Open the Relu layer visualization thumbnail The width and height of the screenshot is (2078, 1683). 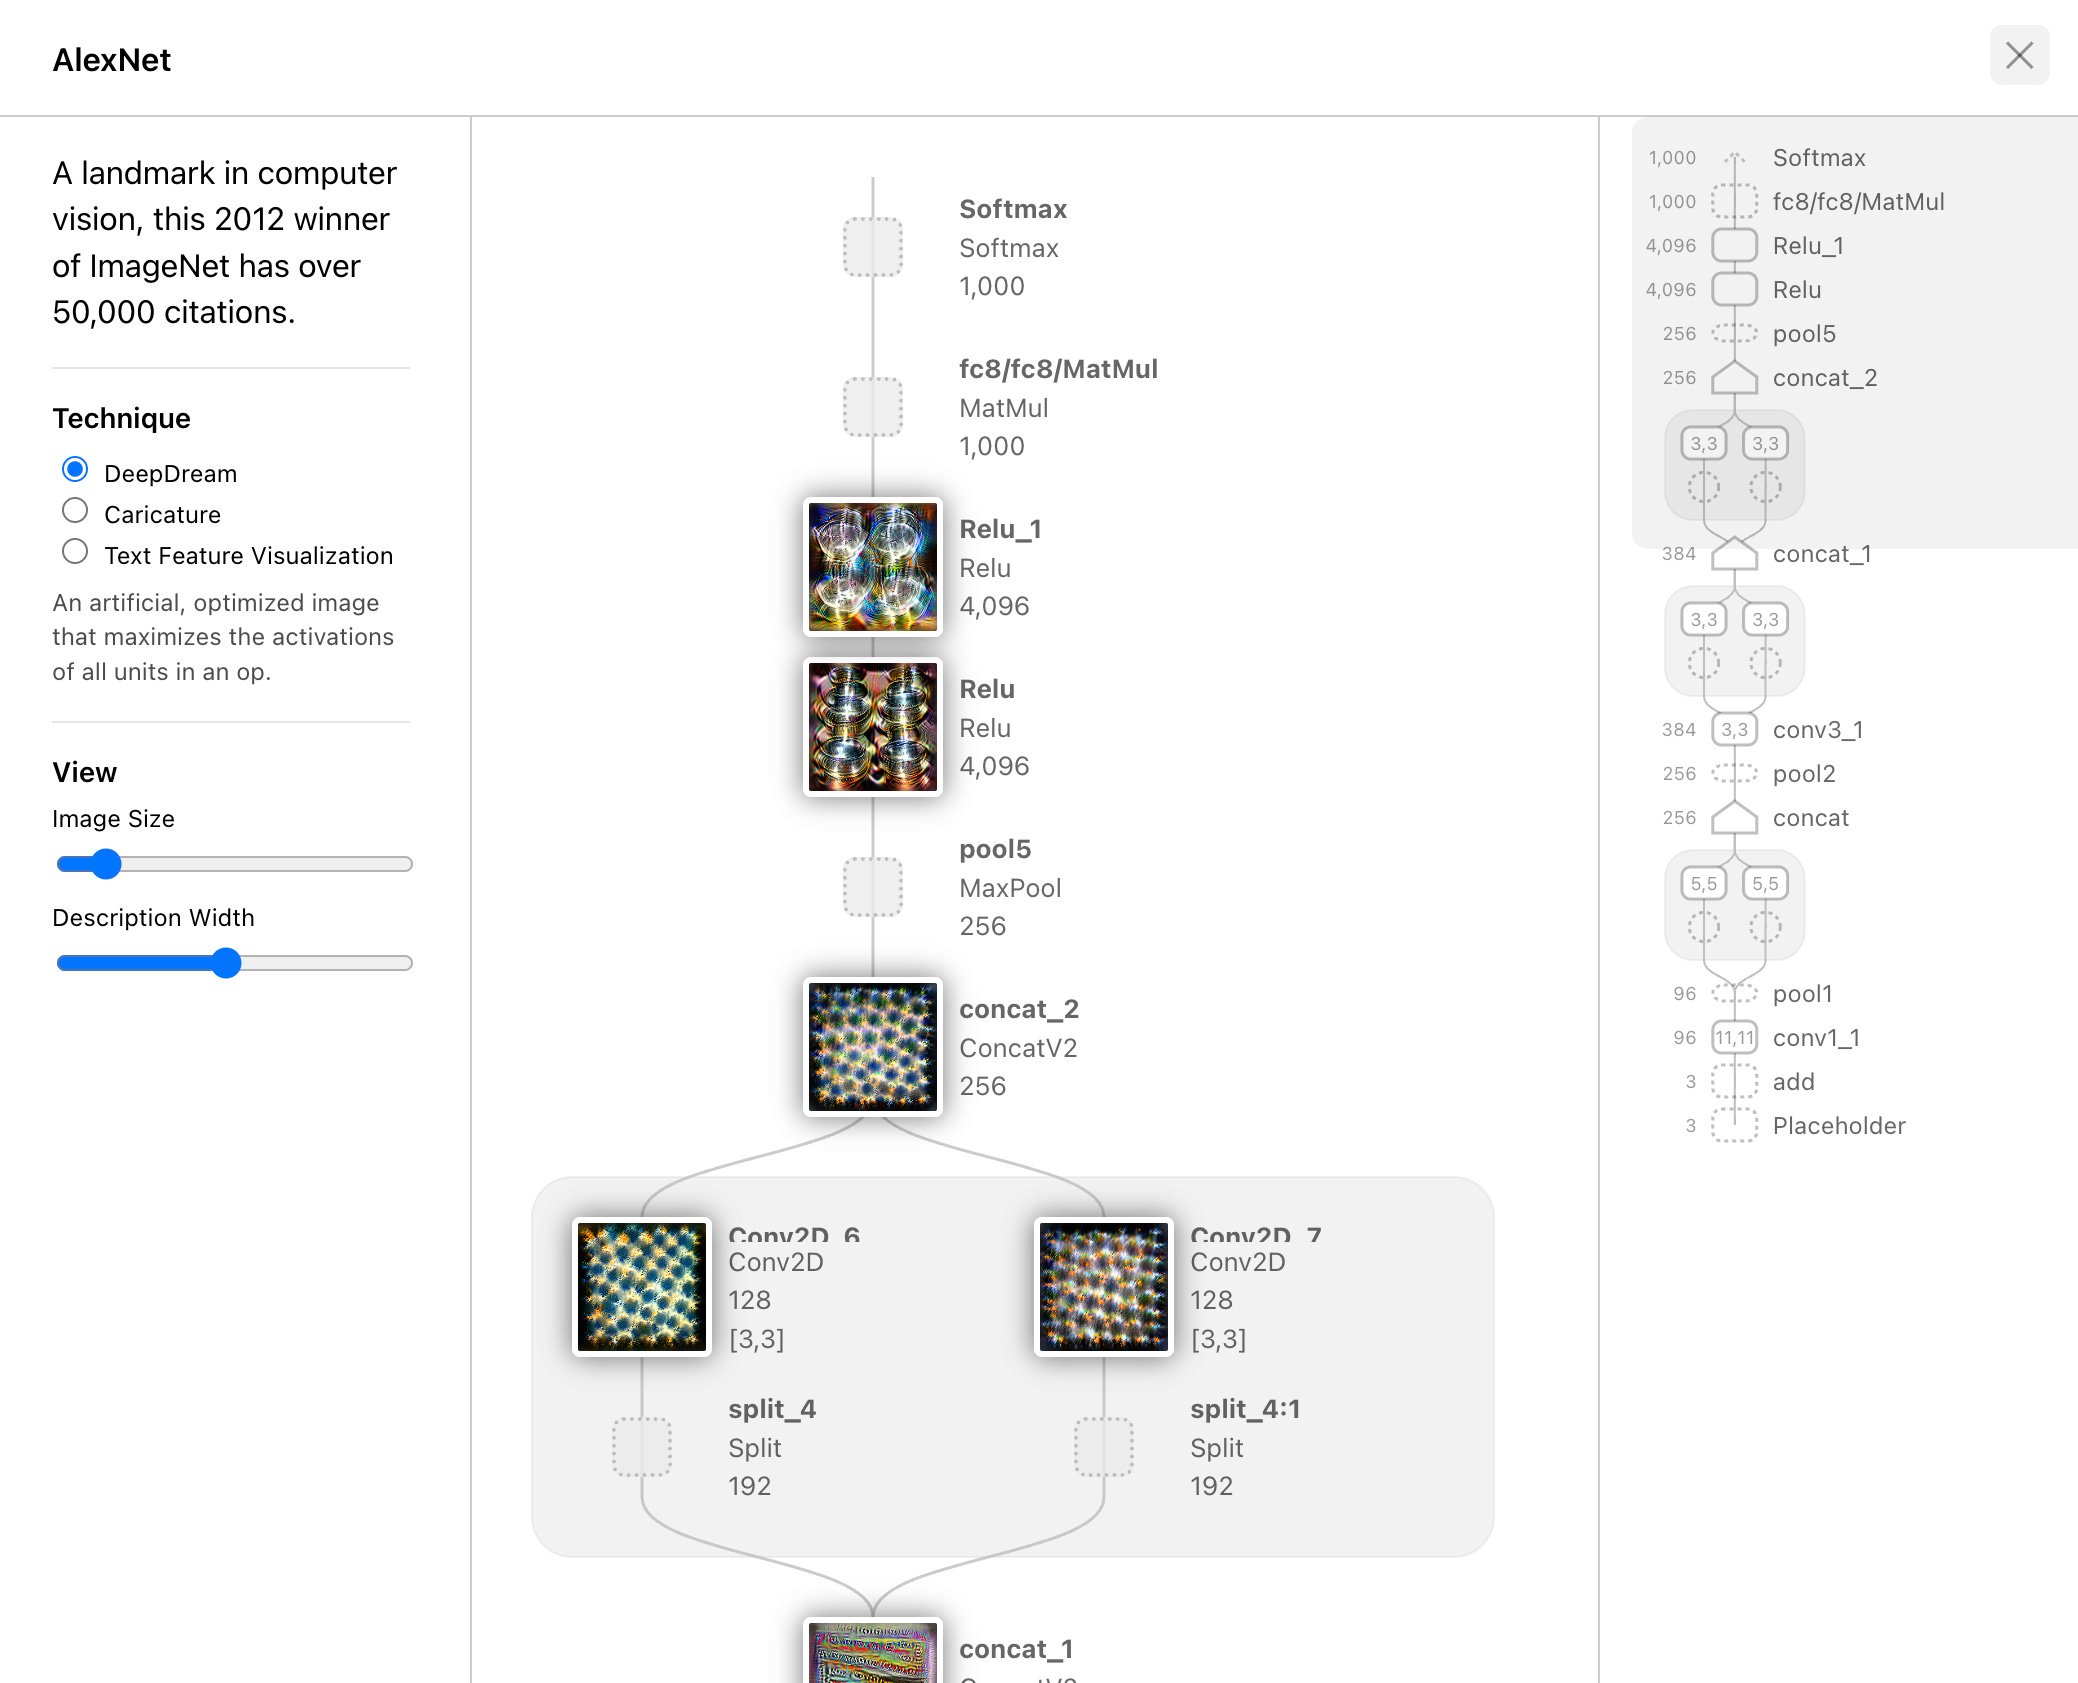click(x=872, y=728)
